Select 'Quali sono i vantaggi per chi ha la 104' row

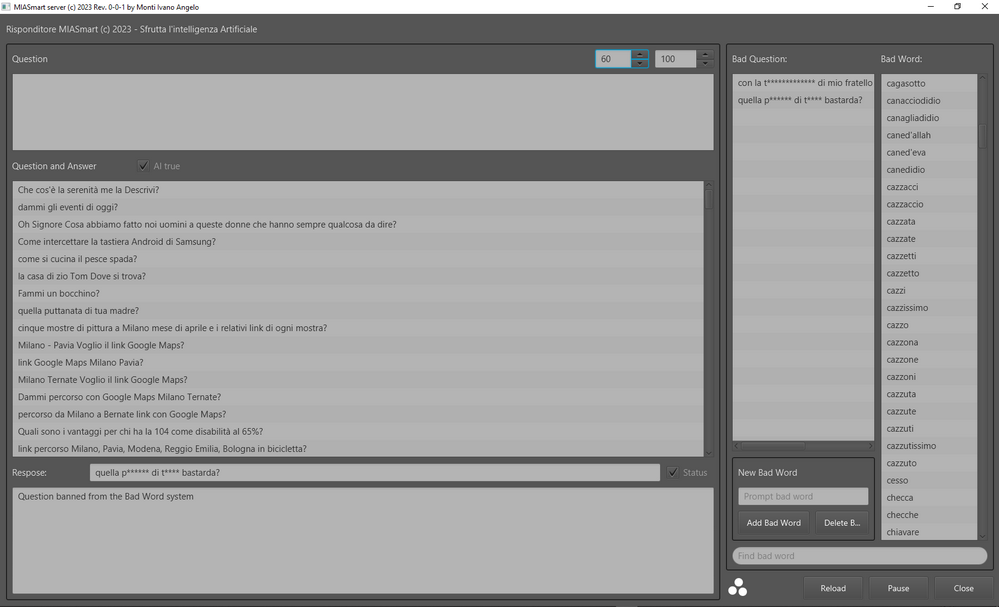click(358, 431)
